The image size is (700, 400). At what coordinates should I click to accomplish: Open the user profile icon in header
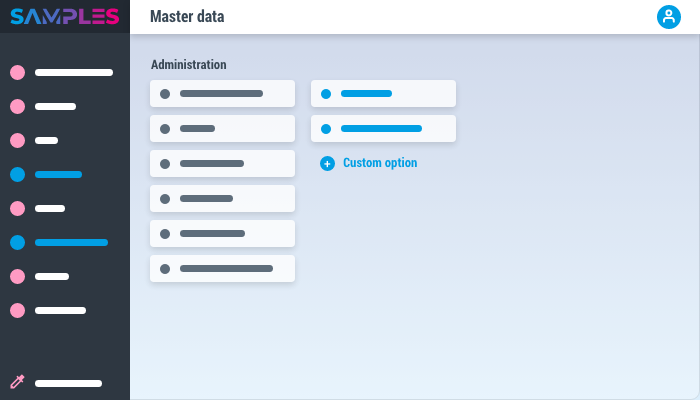(x=668, y=17)
